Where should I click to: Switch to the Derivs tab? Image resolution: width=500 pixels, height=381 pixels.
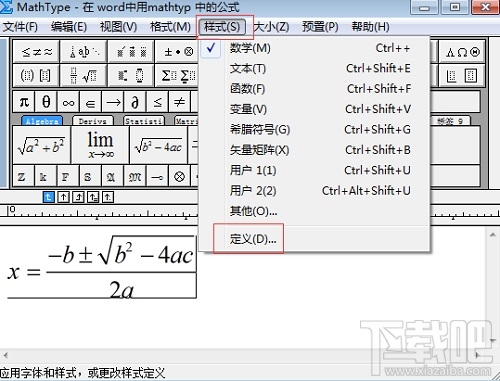tap(93, 121)
